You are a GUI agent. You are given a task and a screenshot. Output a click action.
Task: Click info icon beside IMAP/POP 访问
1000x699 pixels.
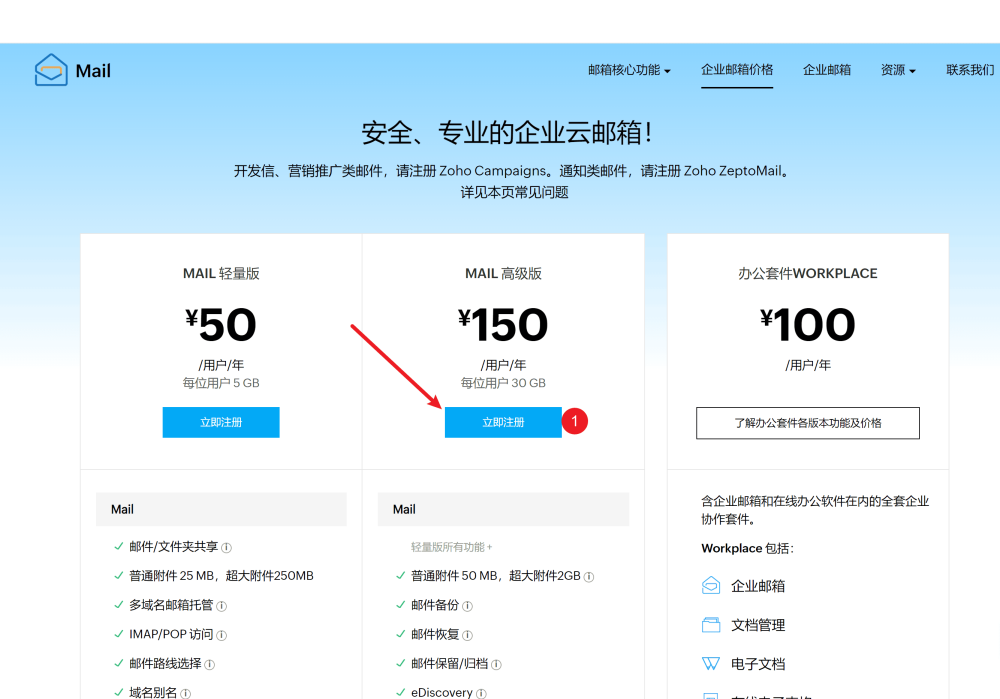[221, 635]
